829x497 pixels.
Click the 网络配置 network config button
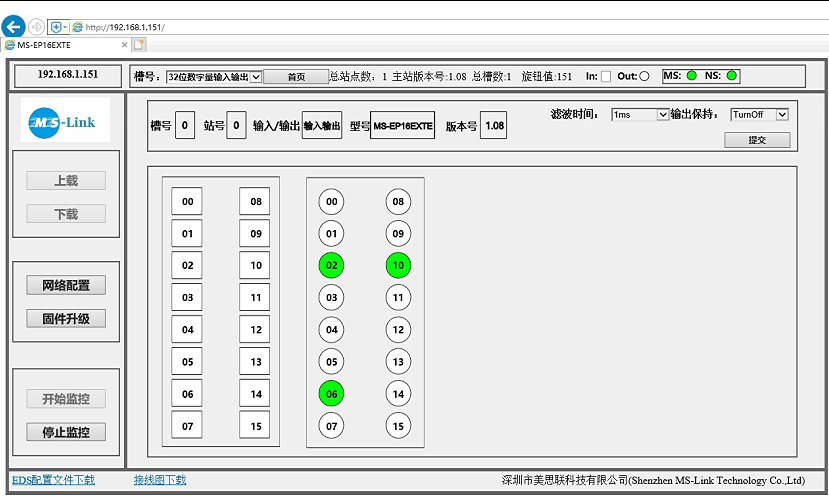[x=66, y=285]
